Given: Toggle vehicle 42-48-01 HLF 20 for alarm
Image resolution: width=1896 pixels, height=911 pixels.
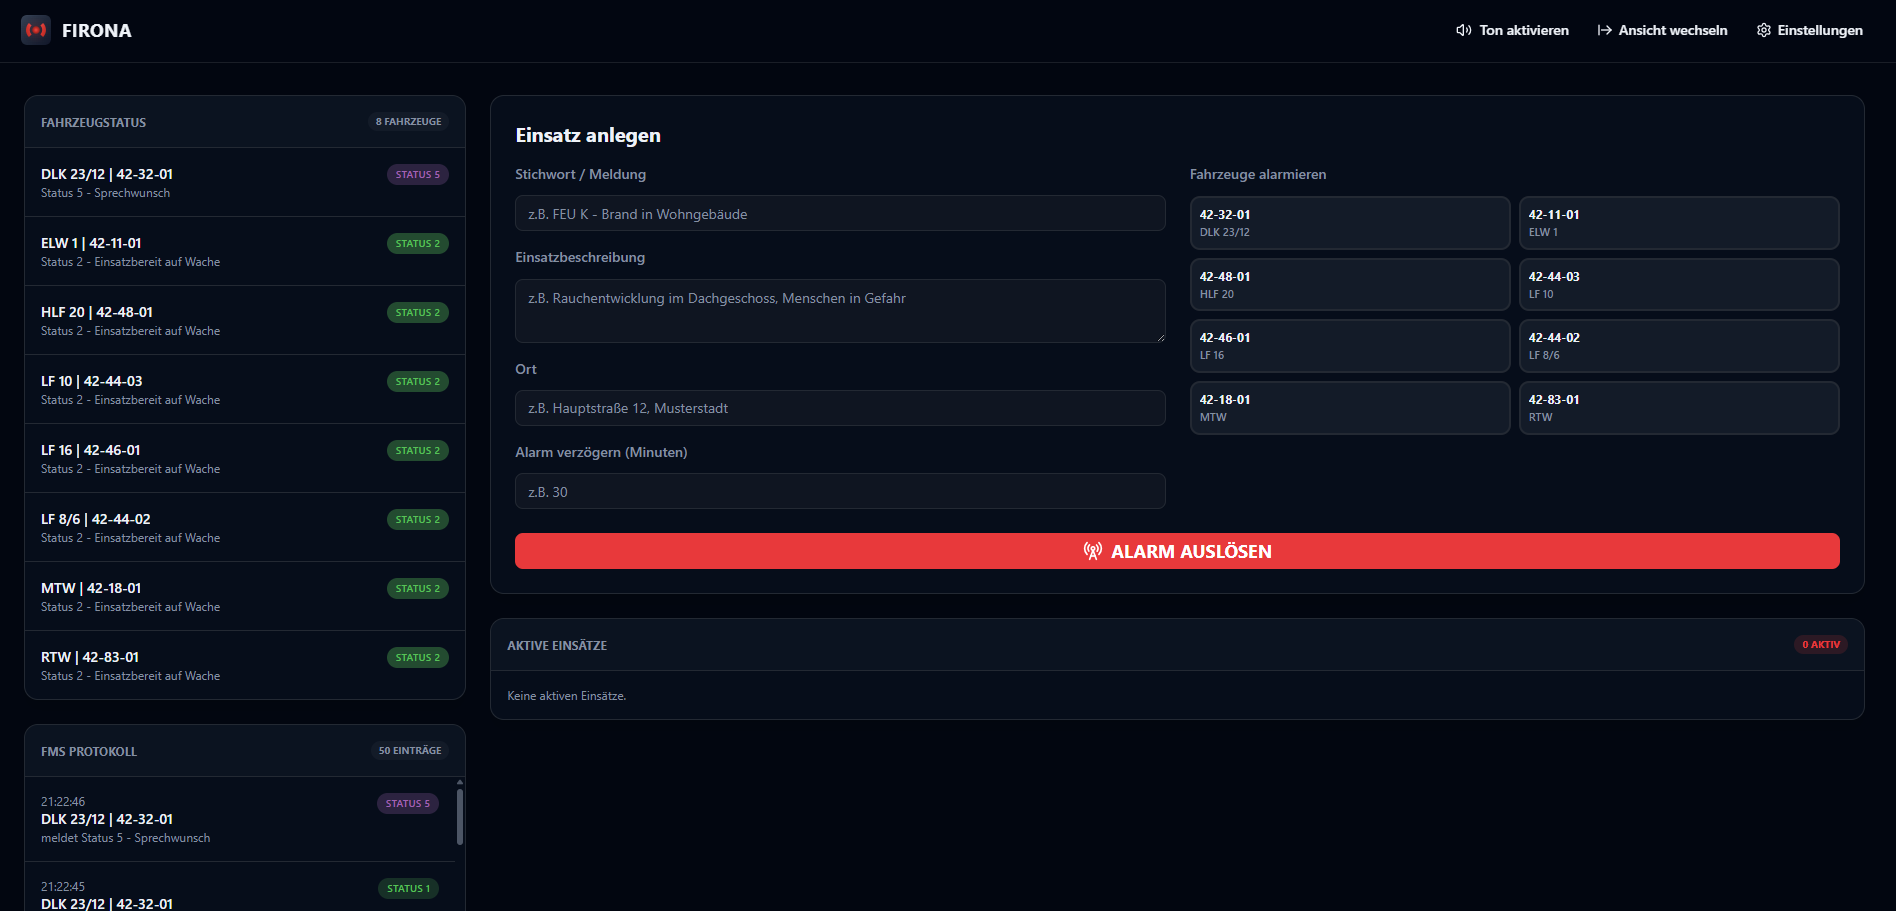Looking at the screenshot, I should [1350, 285].
